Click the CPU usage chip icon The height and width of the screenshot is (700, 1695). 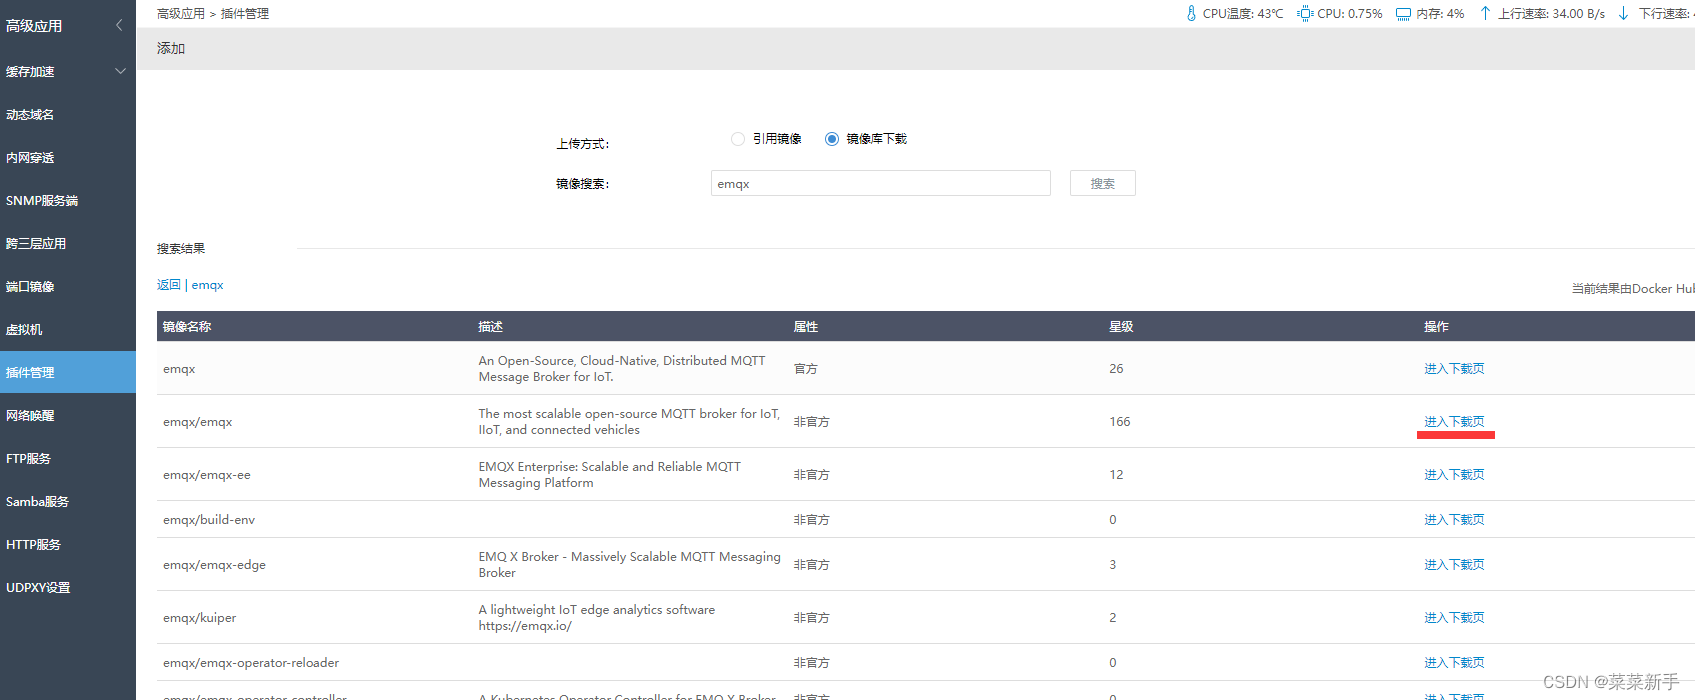pos(1305,13)
